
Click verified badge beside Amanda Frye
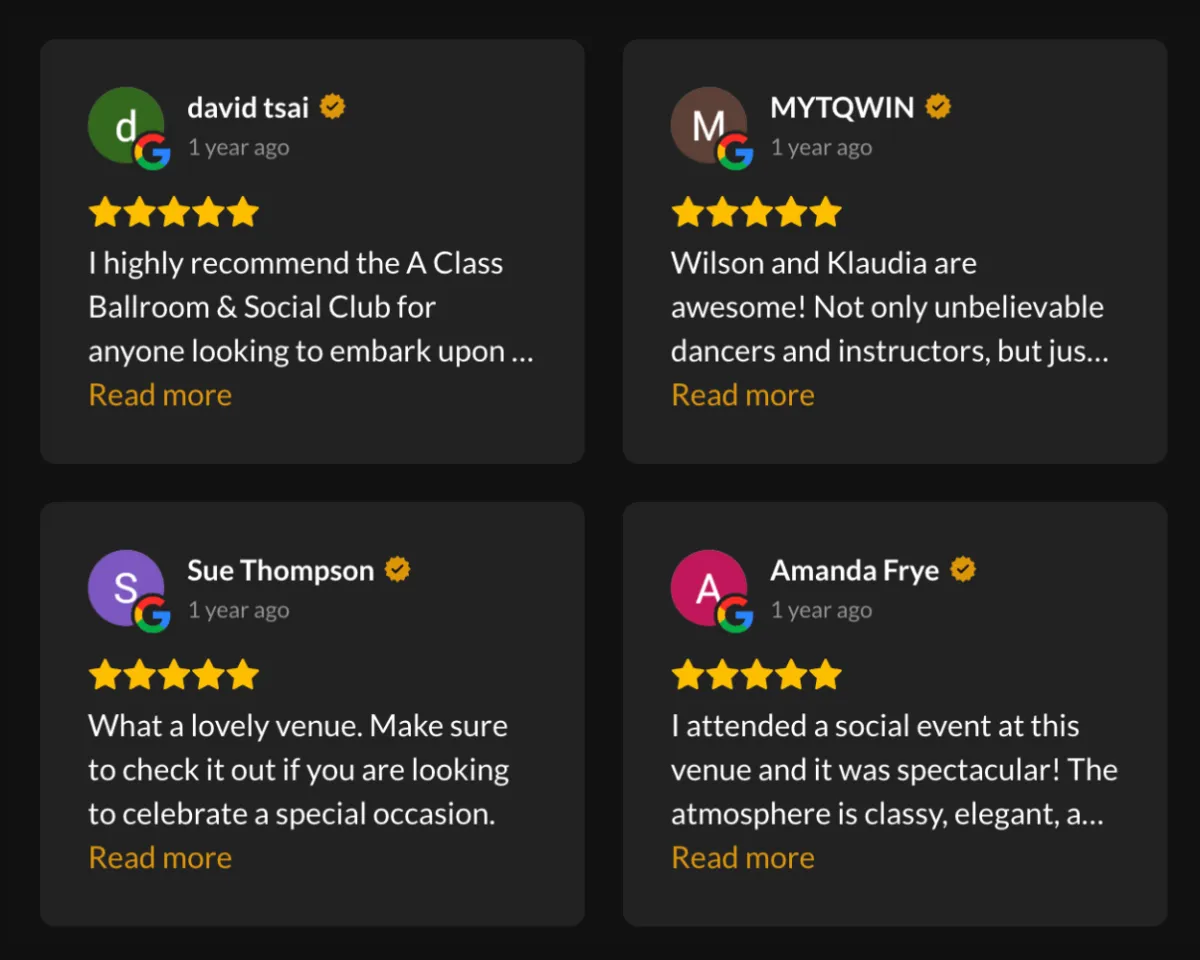click(x=963, y=570)
